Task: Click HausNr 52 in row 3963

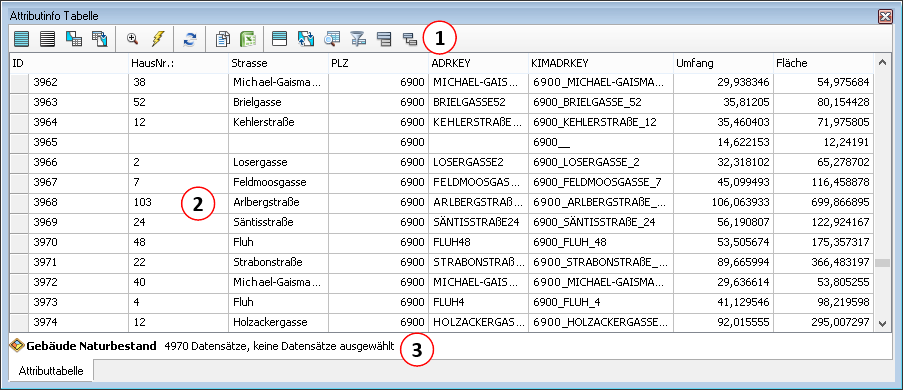Action: pos(179,103)
